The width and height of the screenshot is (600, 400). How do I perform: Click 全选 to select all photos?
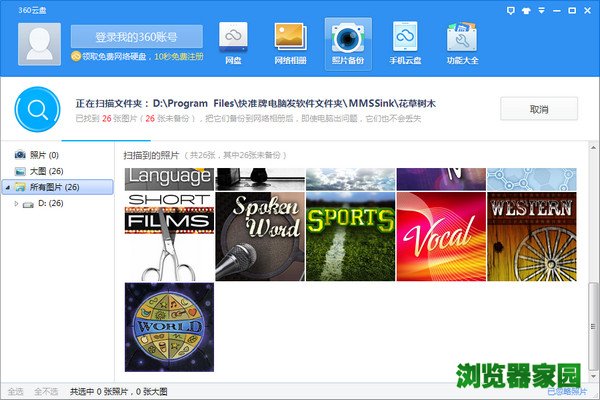coord(15,391)
